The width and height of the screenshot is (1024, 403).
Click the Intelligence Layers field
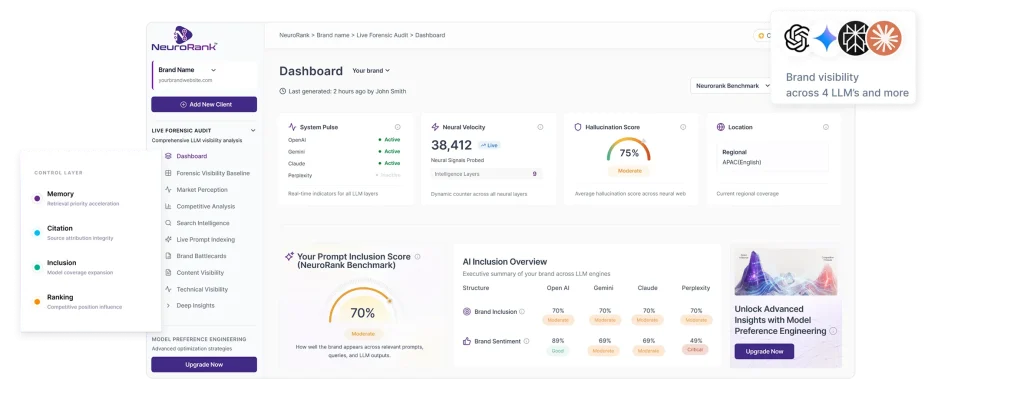tap(487, 174)
